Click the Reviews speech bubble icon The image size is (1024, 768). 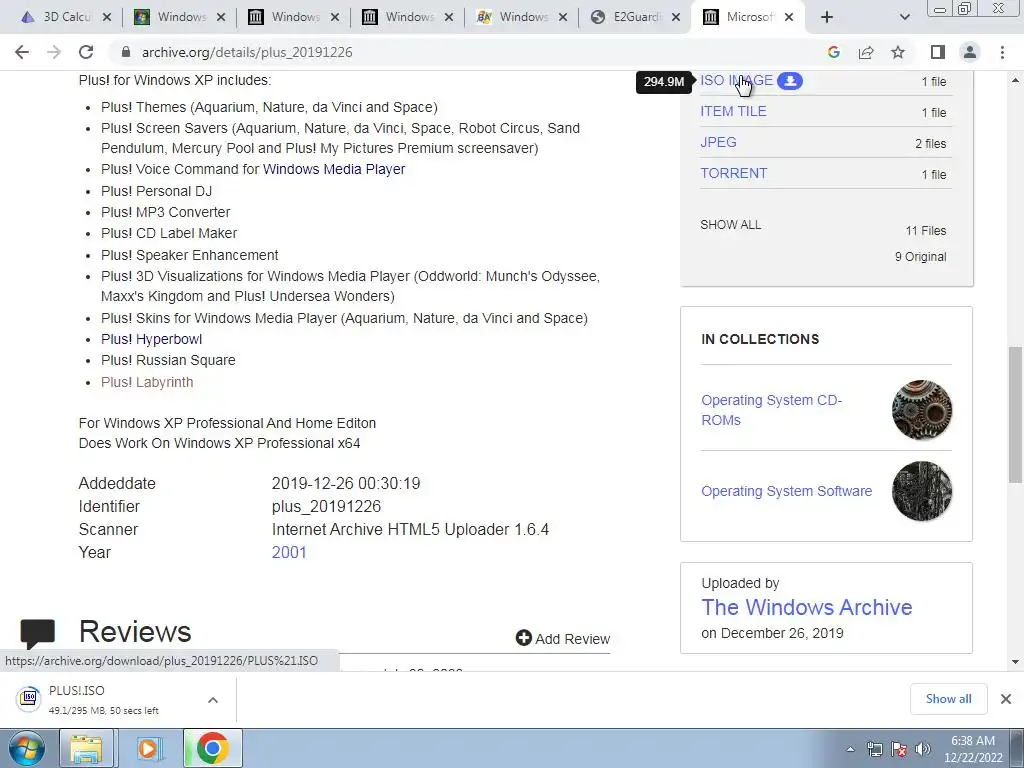37,633
